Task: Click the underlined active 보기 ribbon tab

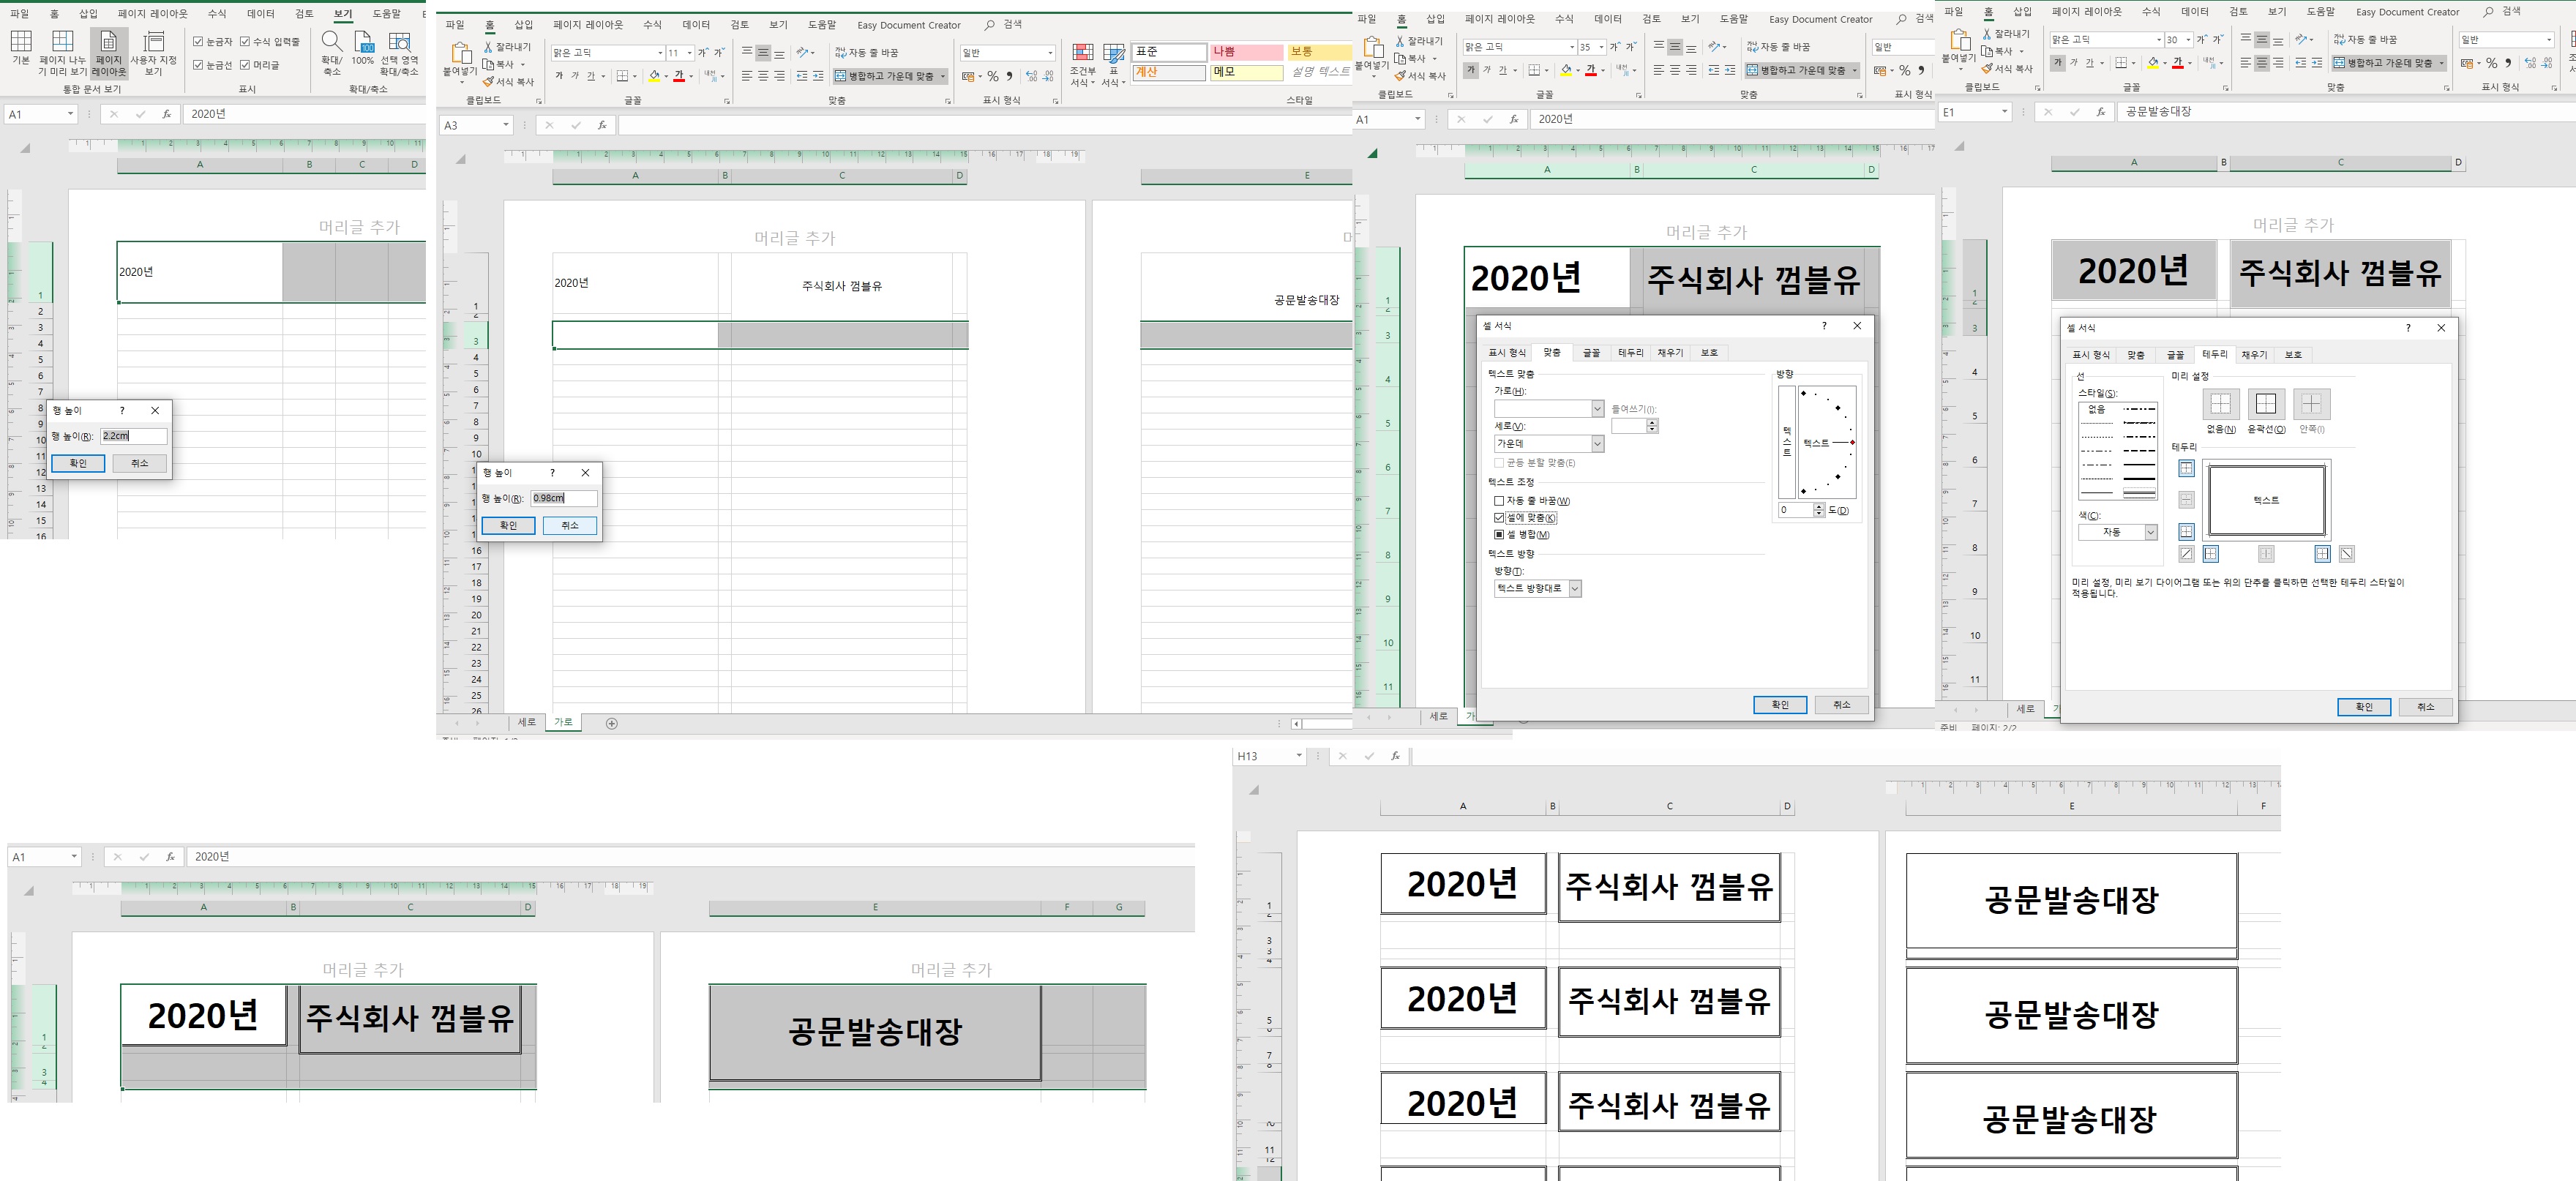Action: pyautogui.click(x=343, y=14)
